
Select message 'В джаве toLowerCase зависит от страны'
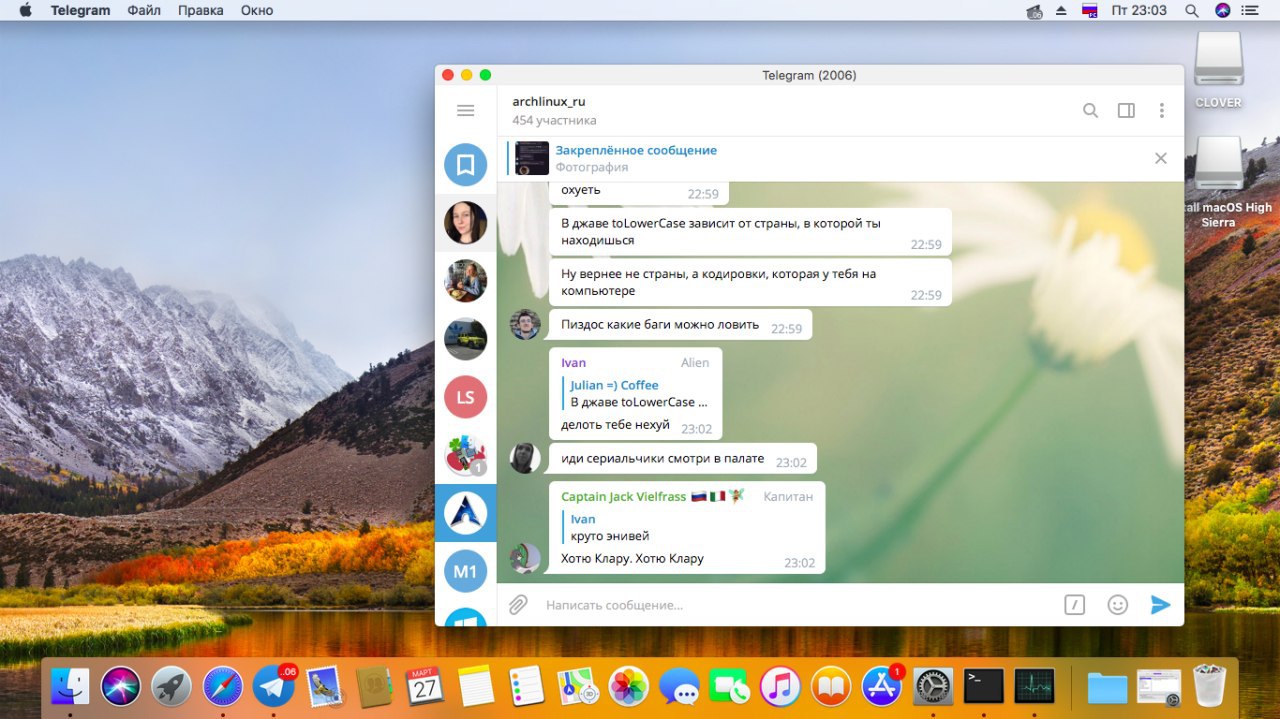(750, 232)
